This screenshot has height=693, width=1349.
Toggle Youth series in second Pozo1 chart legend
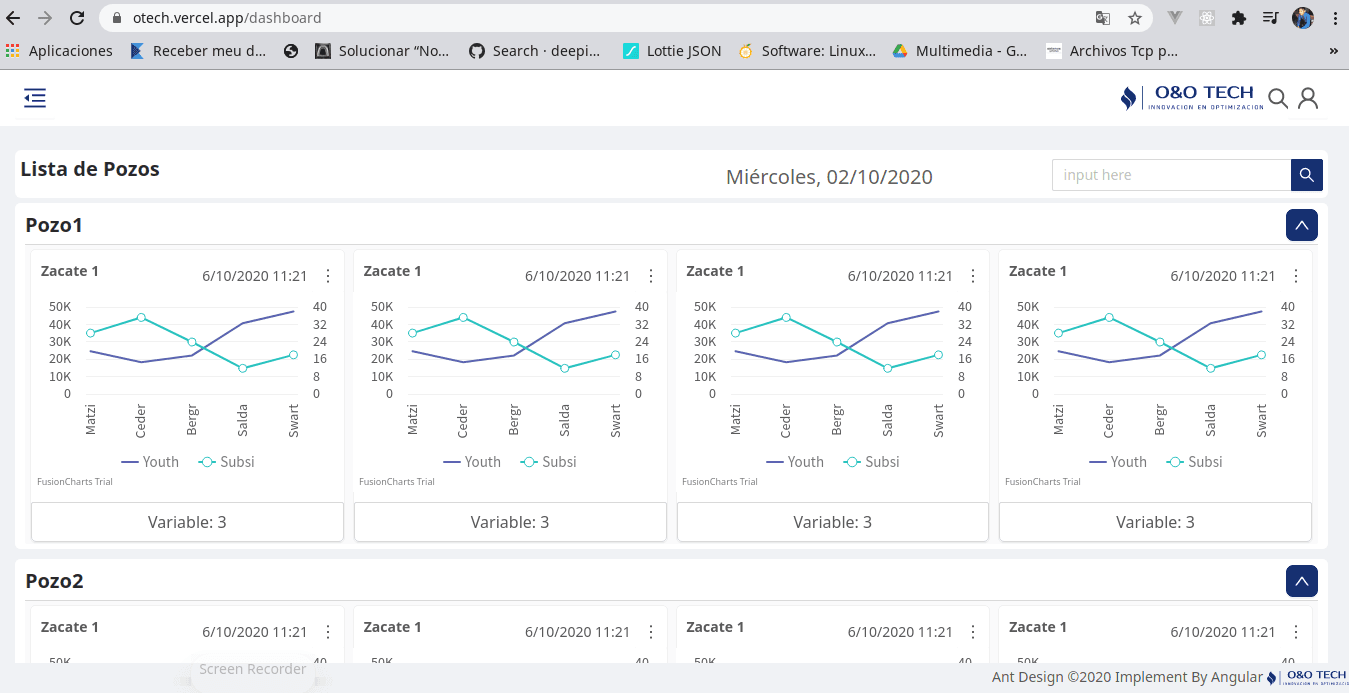(x=472, y=462)
